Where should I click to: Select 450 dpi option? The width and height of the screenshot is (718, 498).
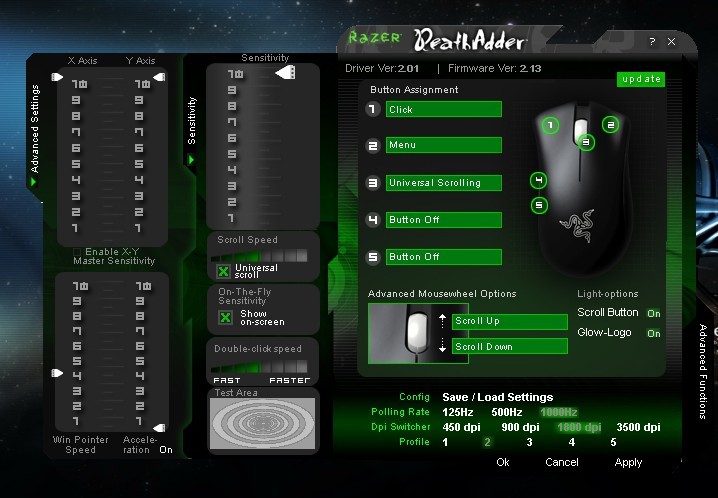pos(461,427)
